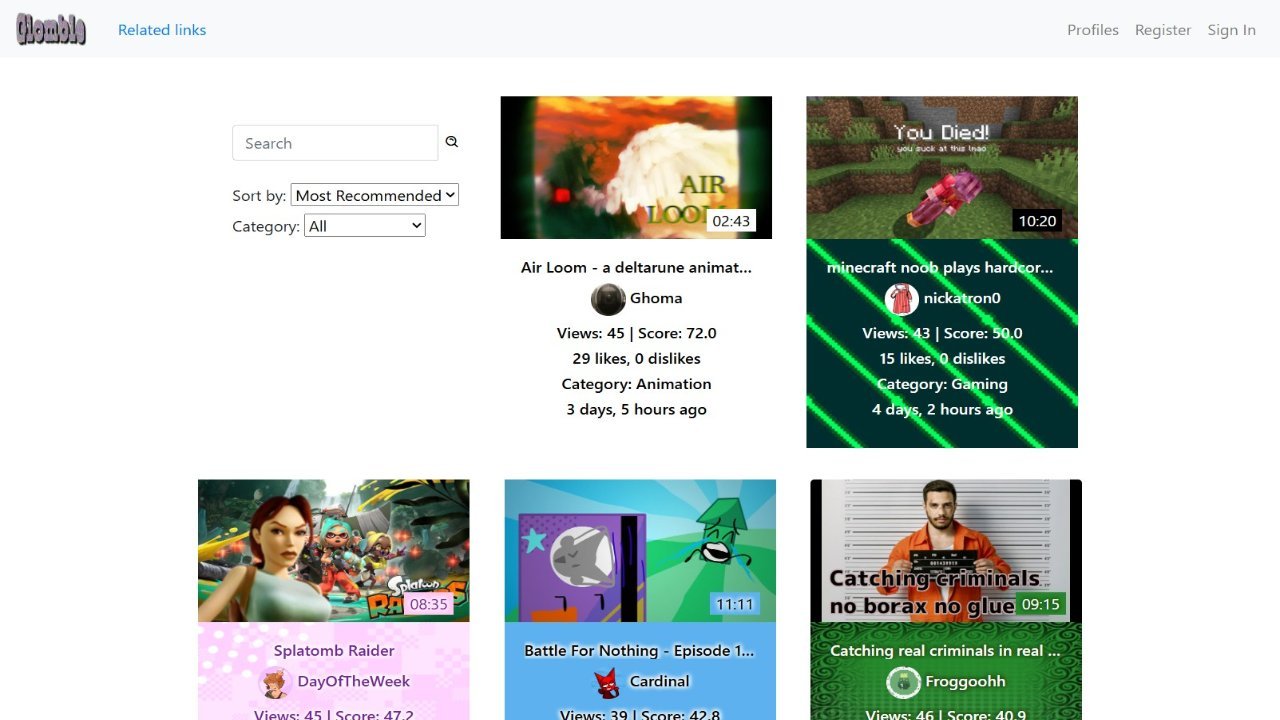The image size is (1280, 720).
Task: Click DayOfTheWeek's avatar icon
Action: (275, 682)
